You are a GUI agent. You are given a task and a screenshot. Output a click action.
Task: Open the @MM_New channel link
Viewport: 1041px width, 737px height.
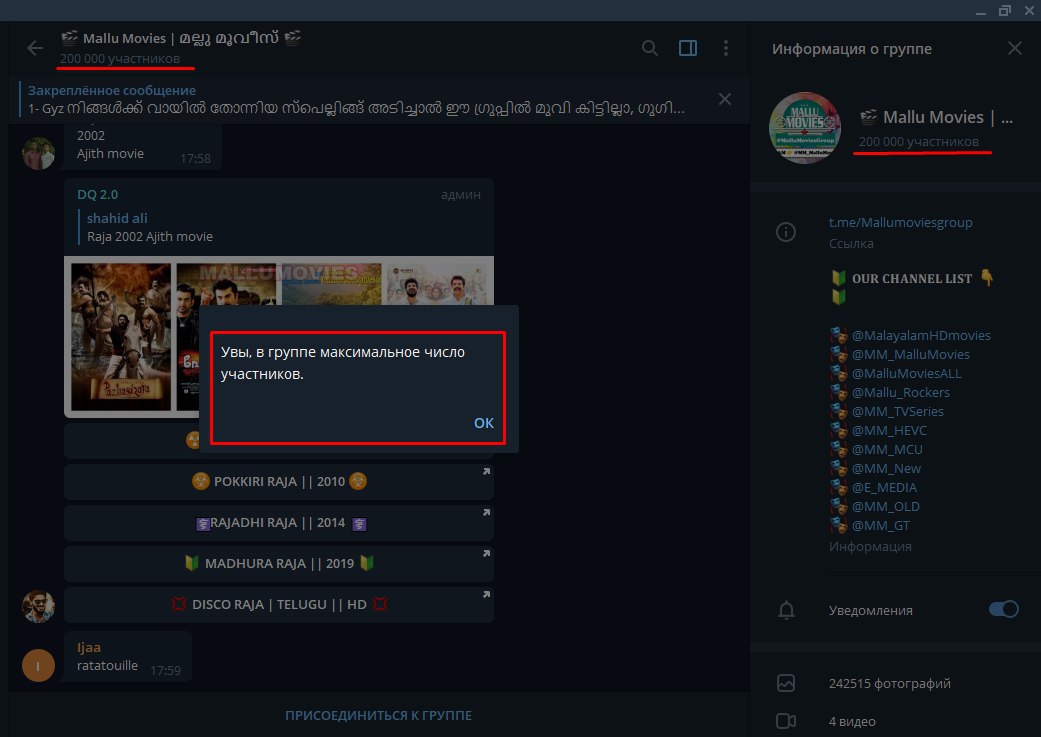tap(886, 469)
